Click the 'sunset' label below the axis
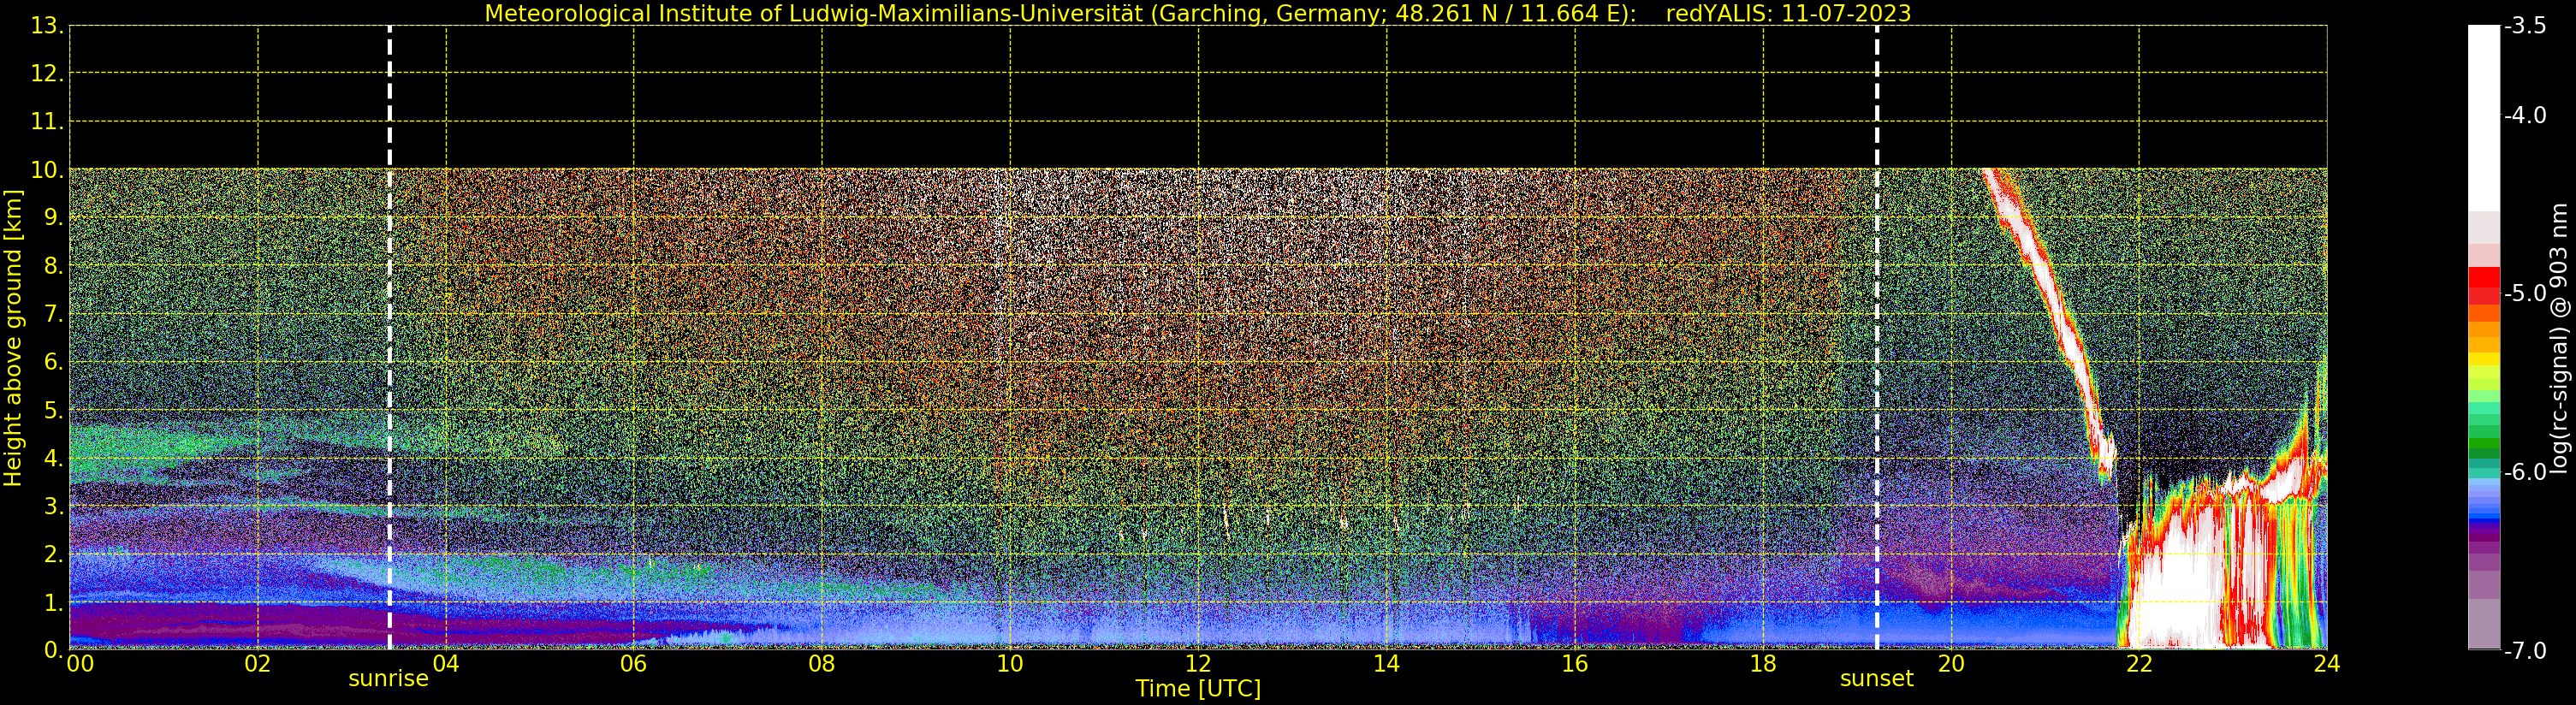 click(x=1876, y=678)
